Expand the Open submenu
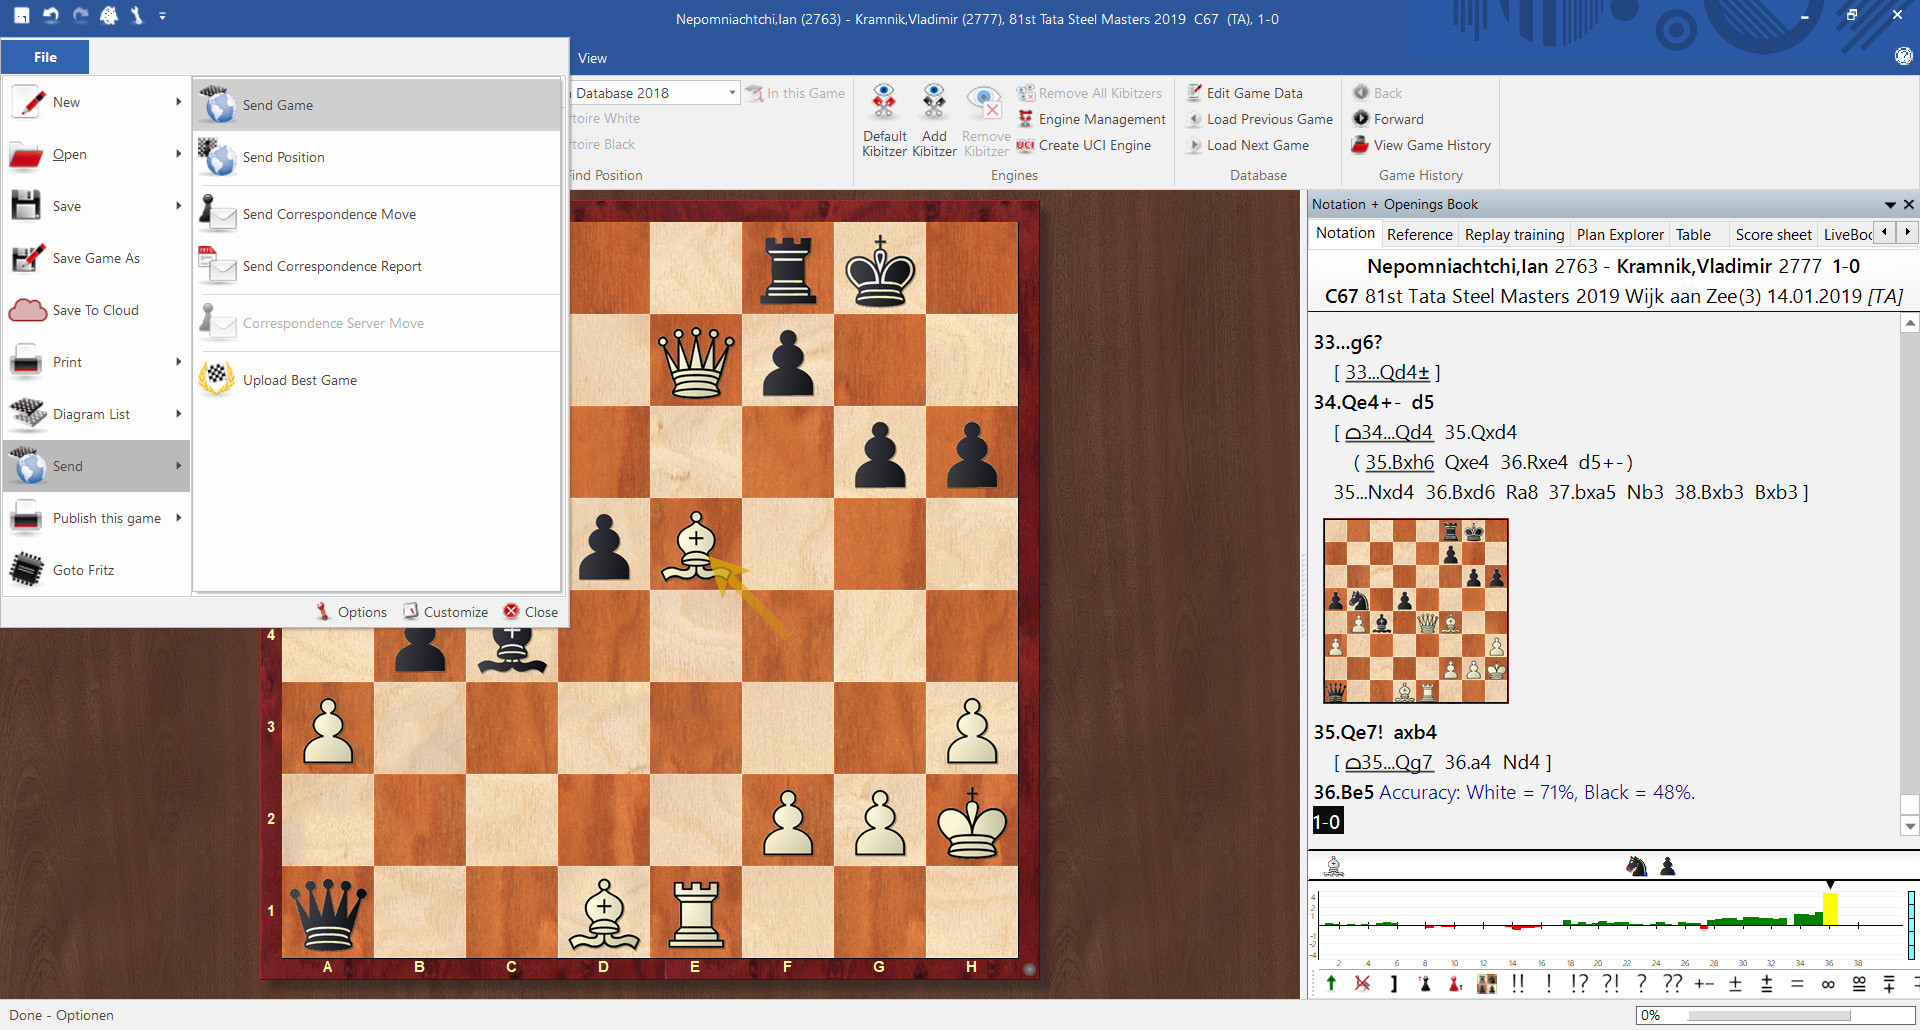The image size is (1920, 1030). coord(97,154)
